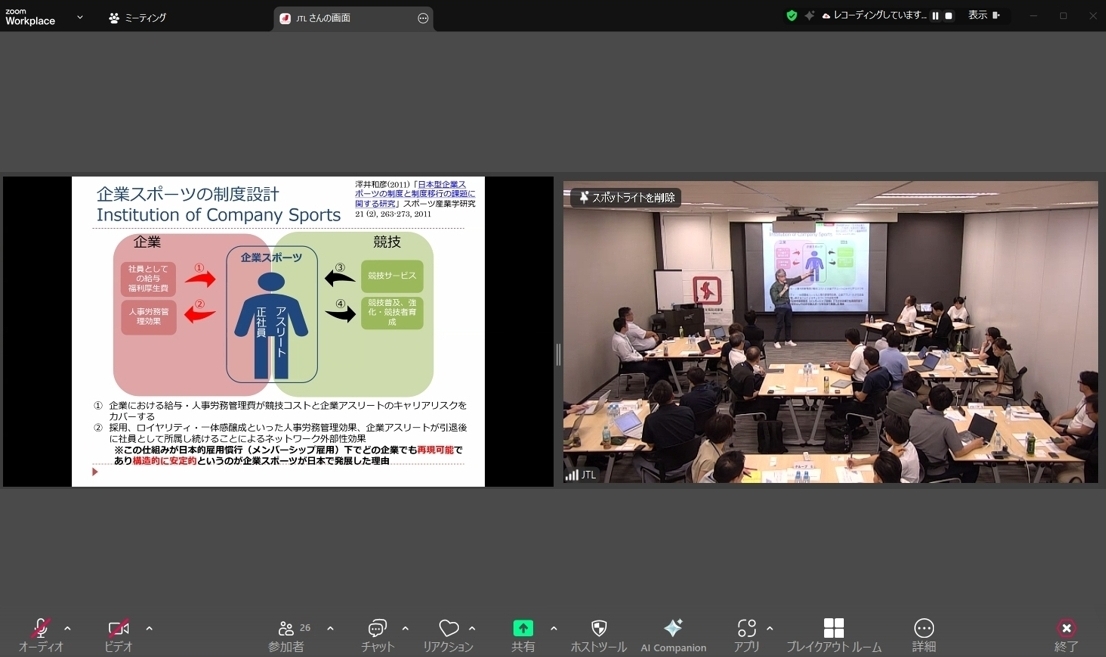This screenshot has height=657, width=1106.
Task: Open the ホストツール host tools shield
Action: [x=598, y=629]
